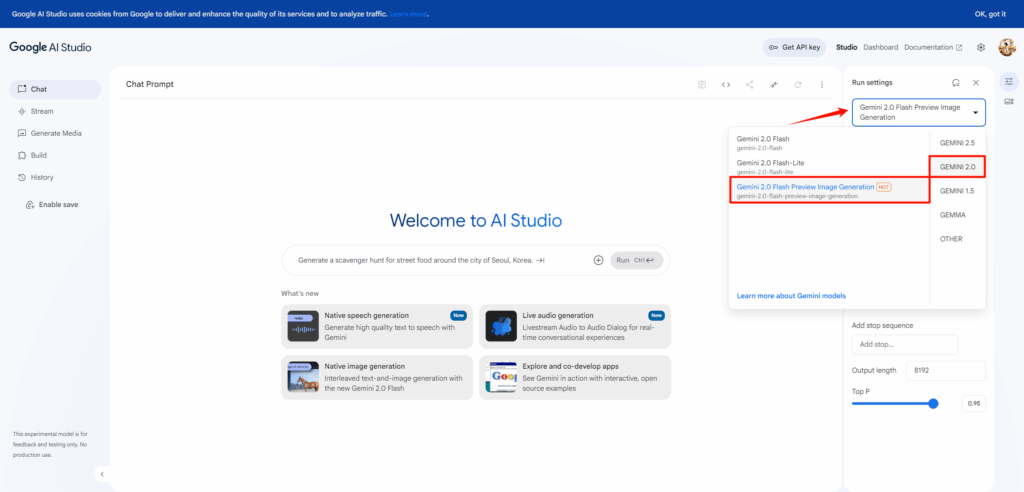Switch to the Dashboard tab
This screenshot has width=1024, height=492.
point(880,47)
